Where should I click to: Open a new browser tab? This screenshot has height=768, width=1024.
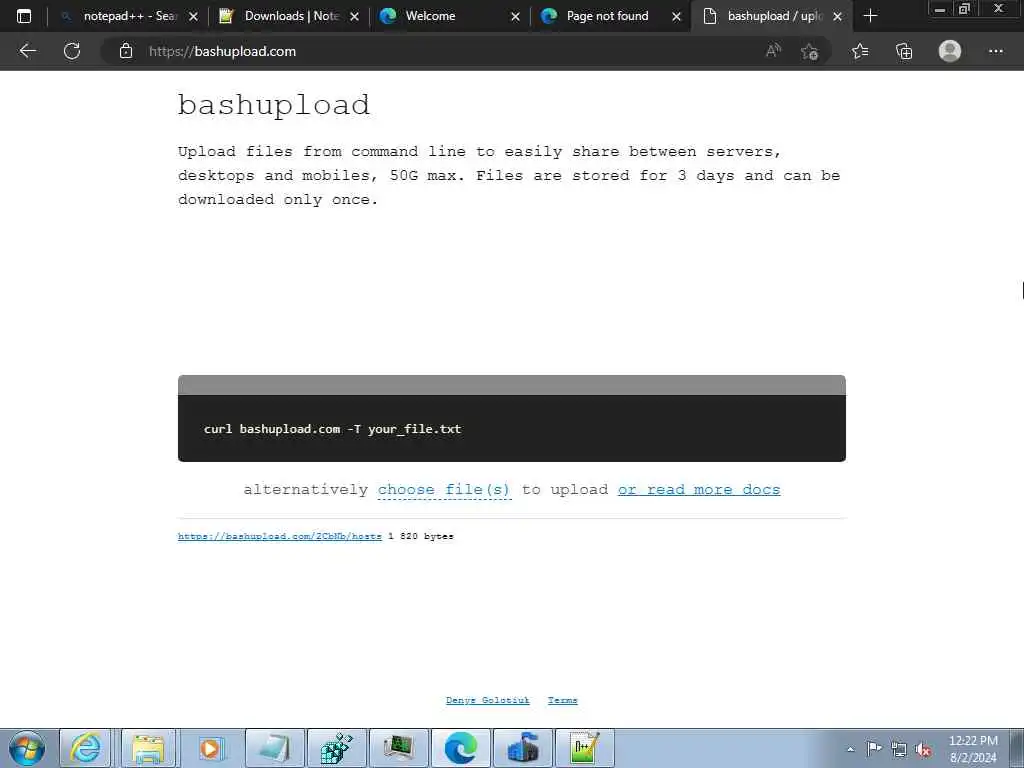(870, 16)
